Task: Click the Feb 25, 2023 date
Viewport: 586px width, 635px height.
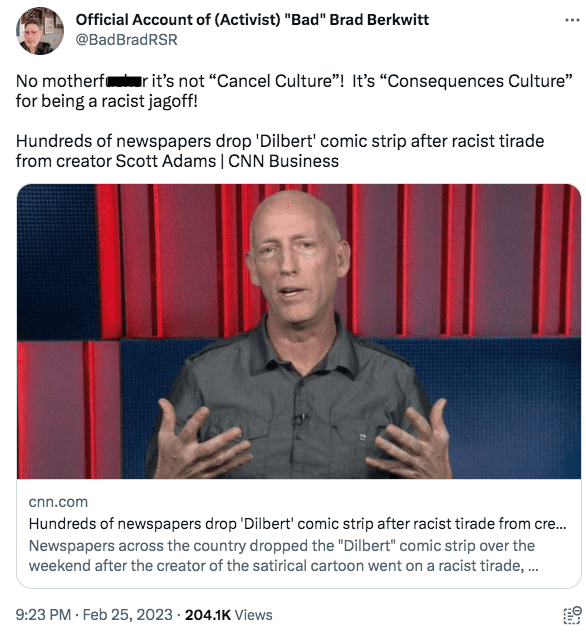Action: point(128,615)
